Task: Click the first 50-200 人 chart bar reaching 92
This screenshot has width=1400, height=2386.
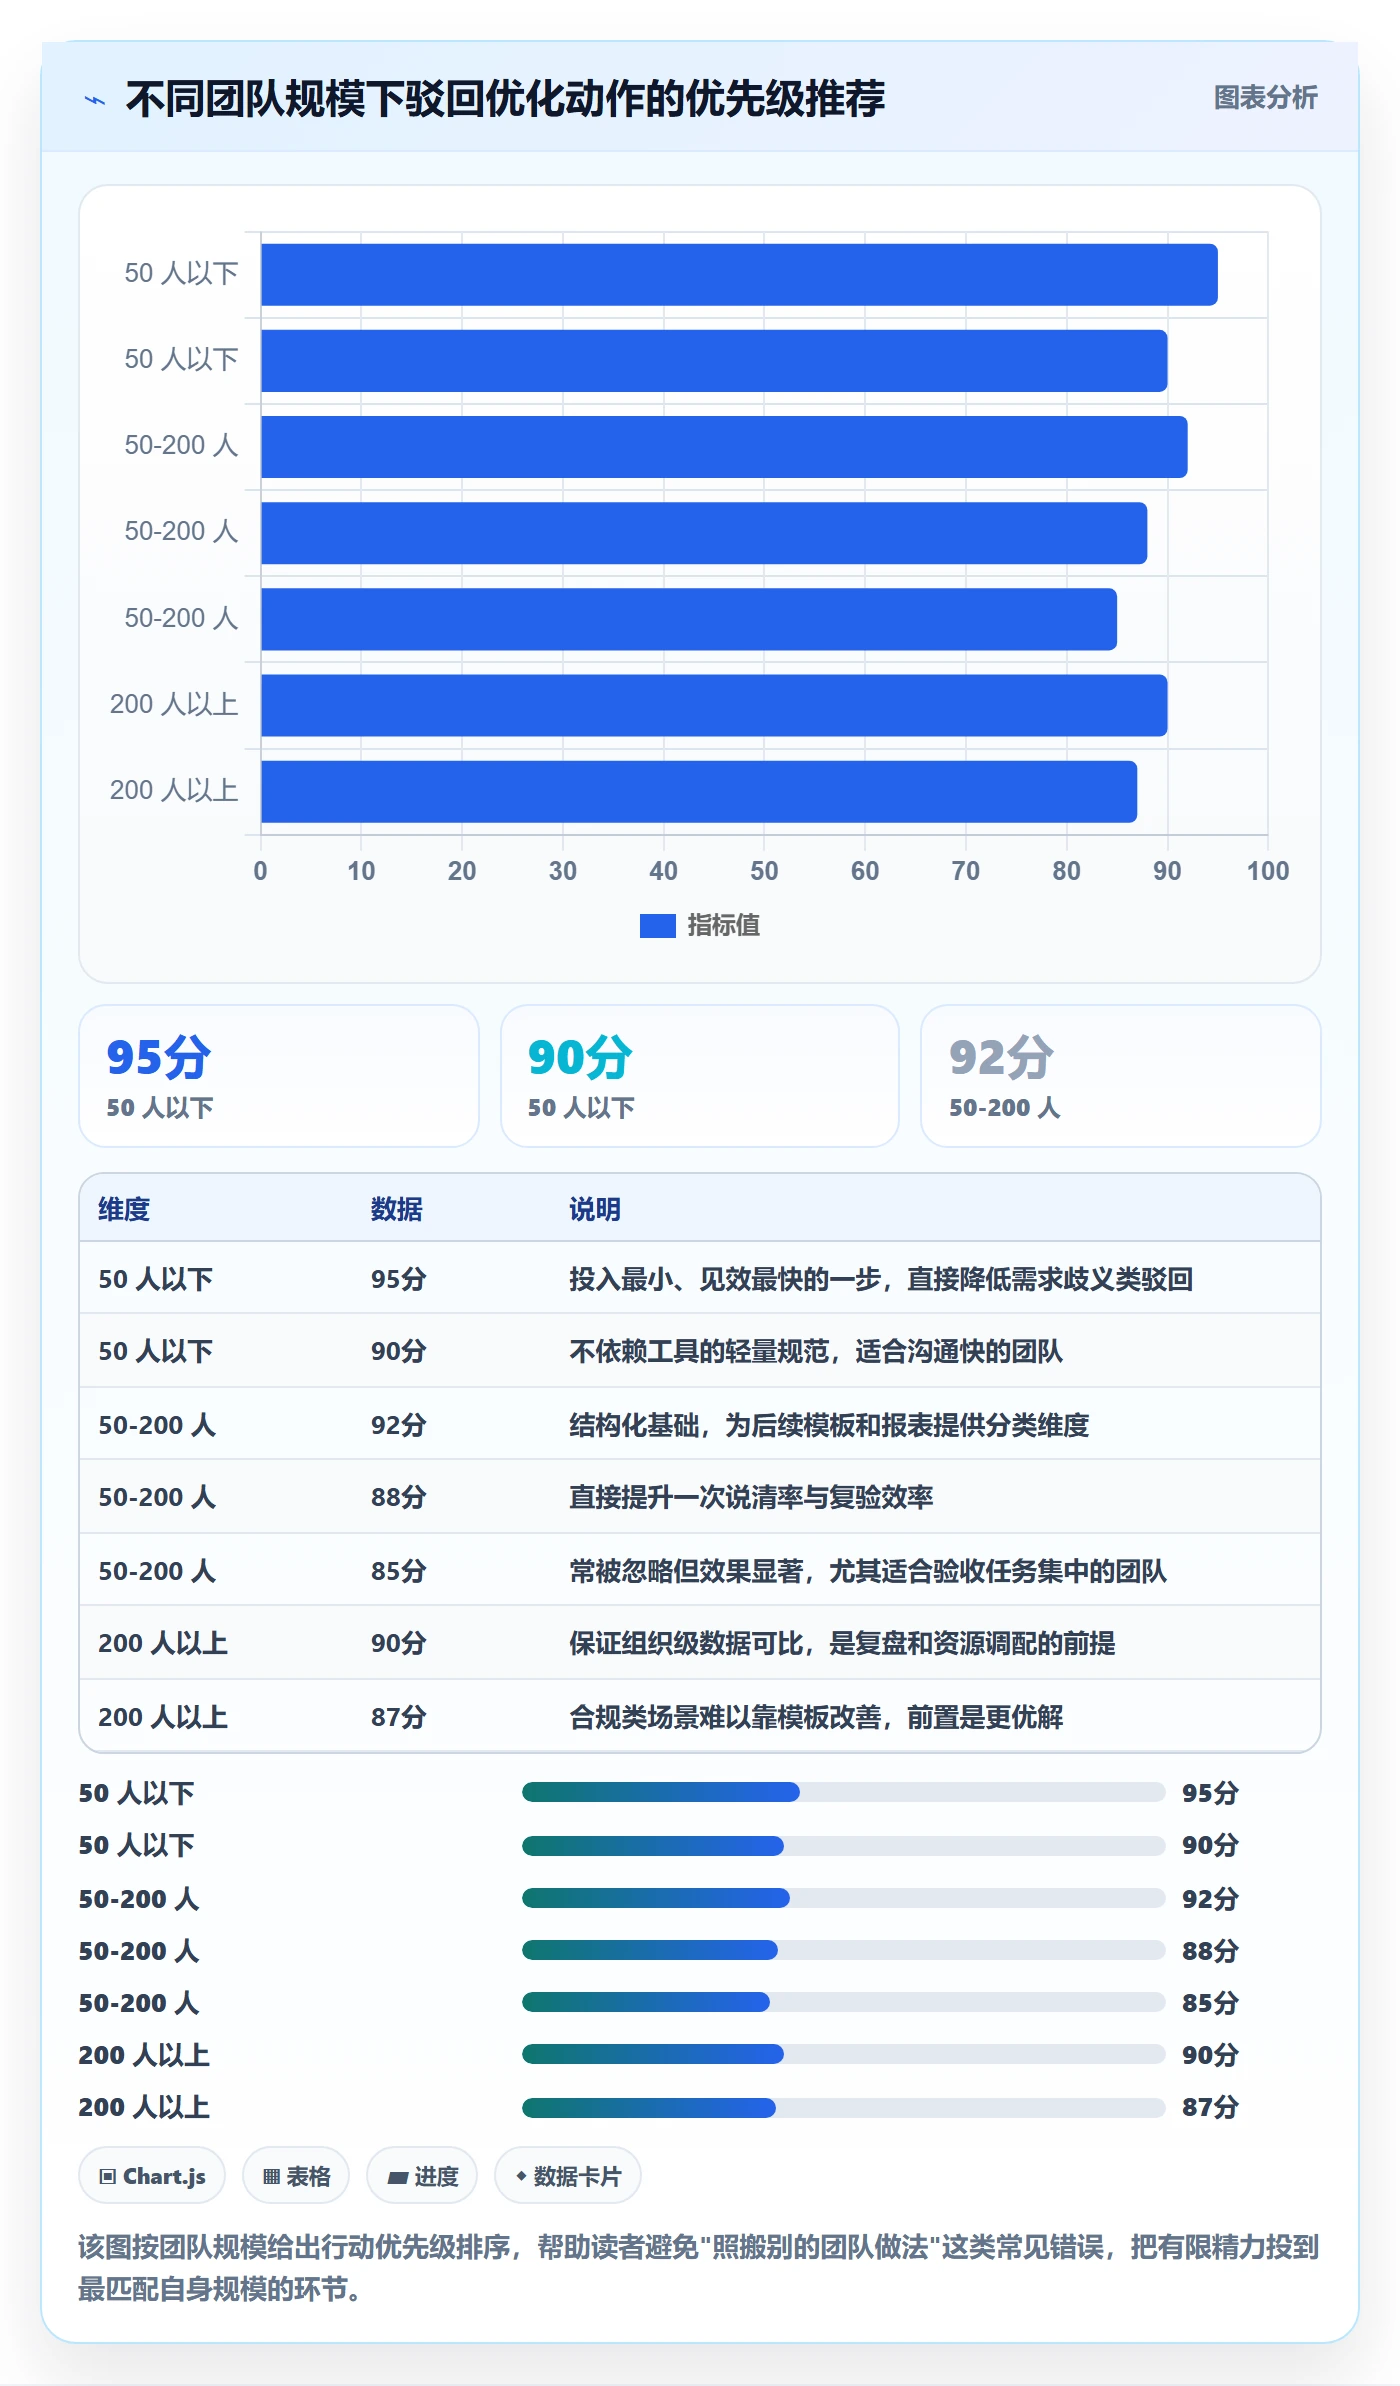Action: tap(724, 447)
